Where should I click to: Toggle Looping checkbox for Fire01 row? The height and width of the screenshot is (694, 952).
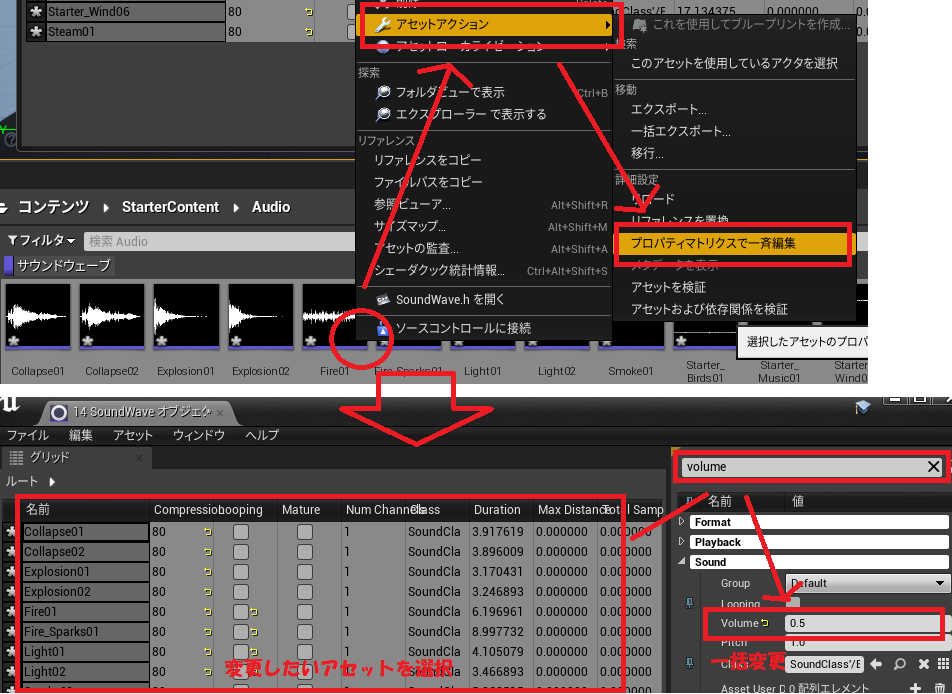coord(241,612)
